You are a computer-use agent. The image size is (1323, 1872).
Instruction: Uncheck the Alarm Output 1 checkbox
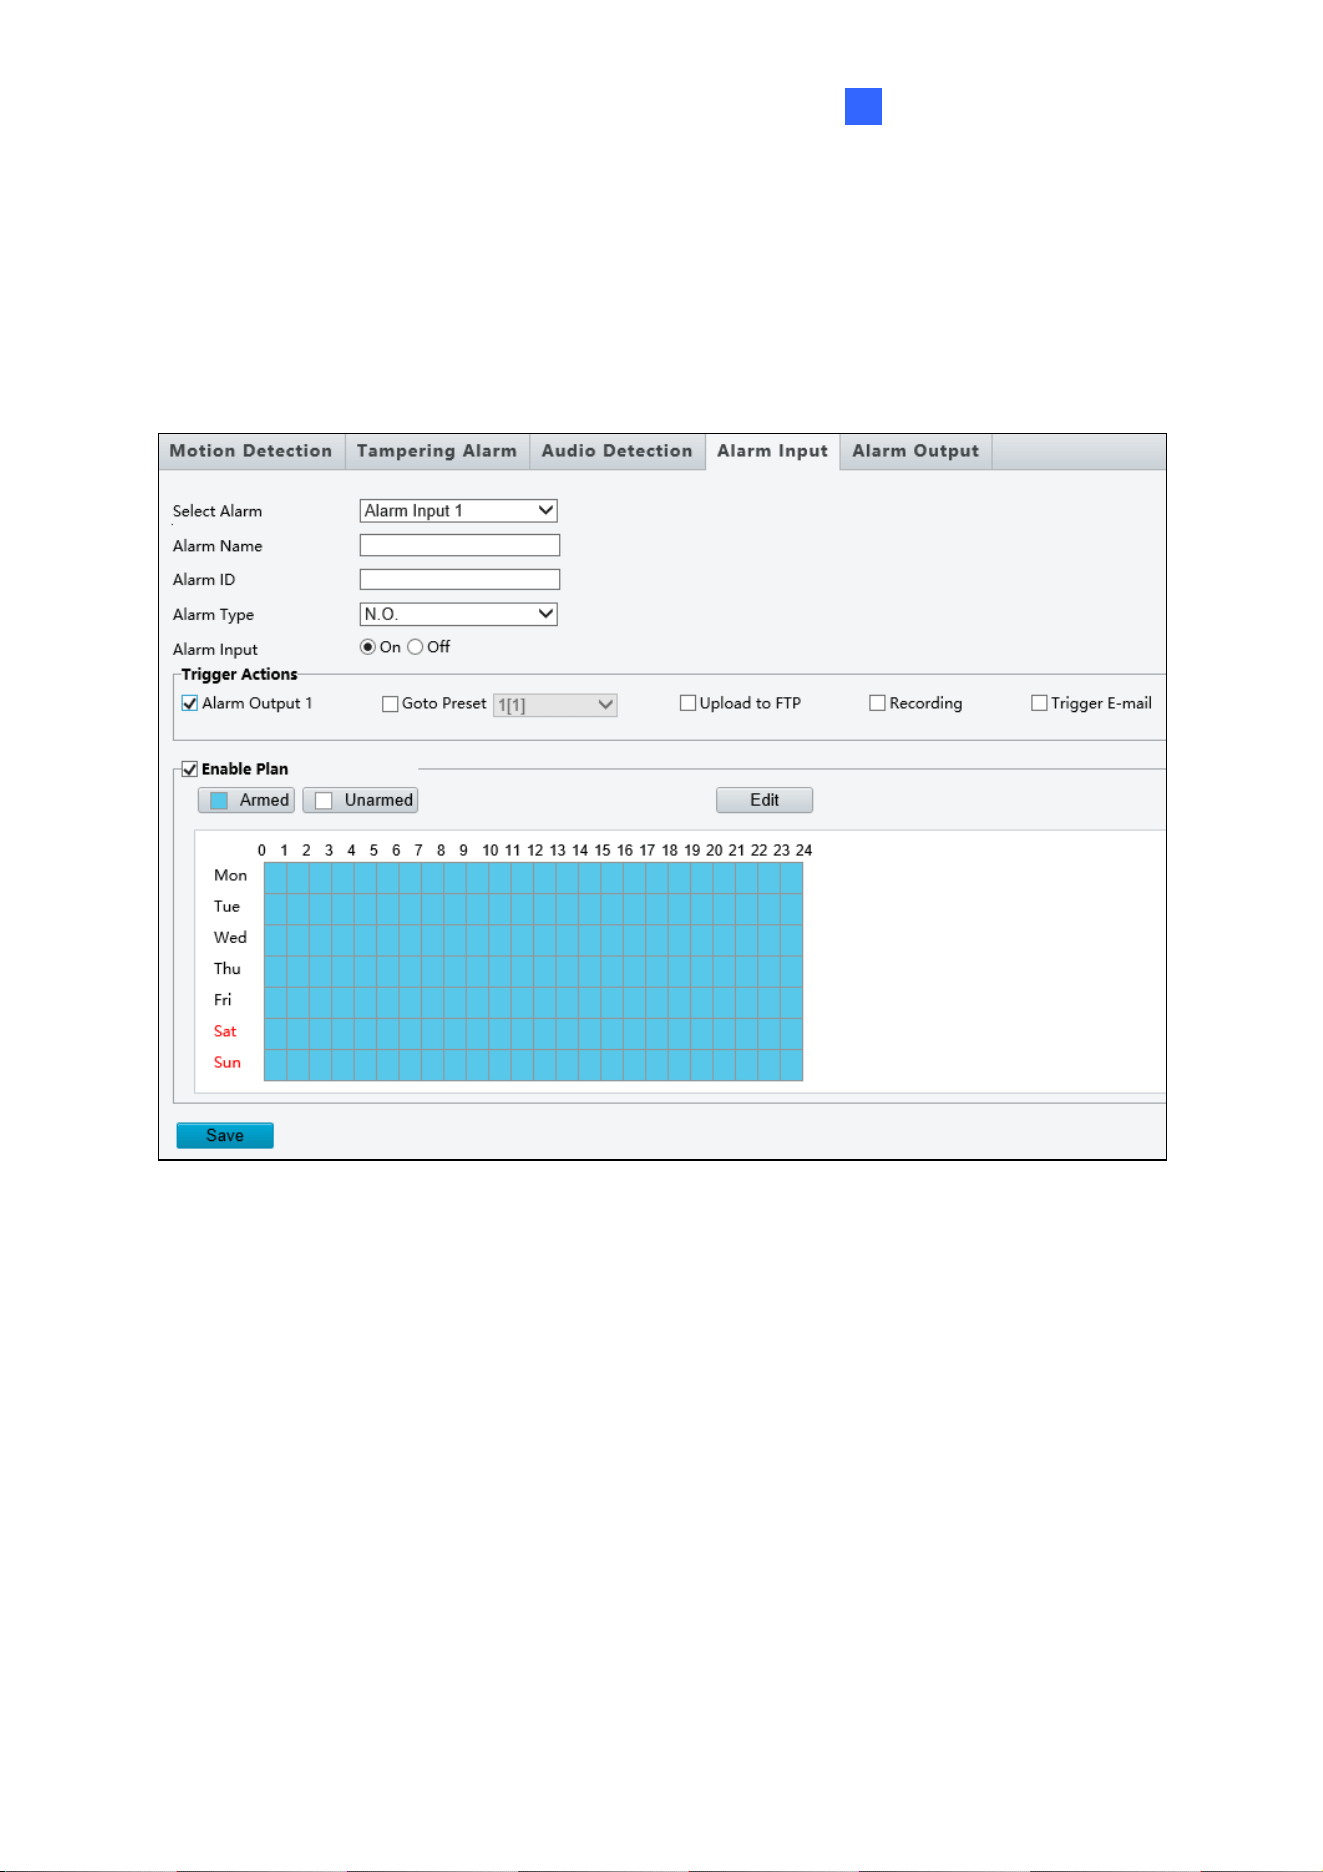pyautogui.click(x=190, y=703)
